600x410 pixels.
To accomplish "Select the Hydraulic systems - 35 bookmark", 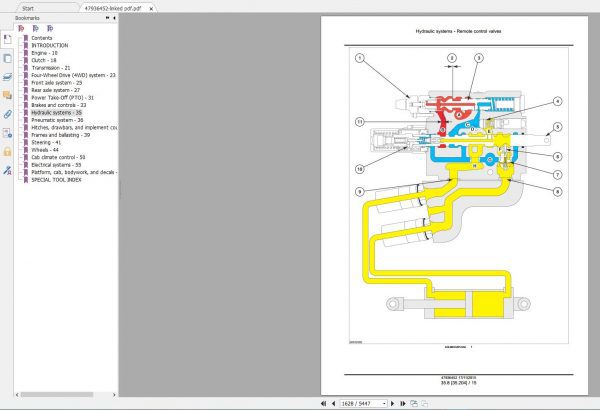I will [x=56, y=113].
